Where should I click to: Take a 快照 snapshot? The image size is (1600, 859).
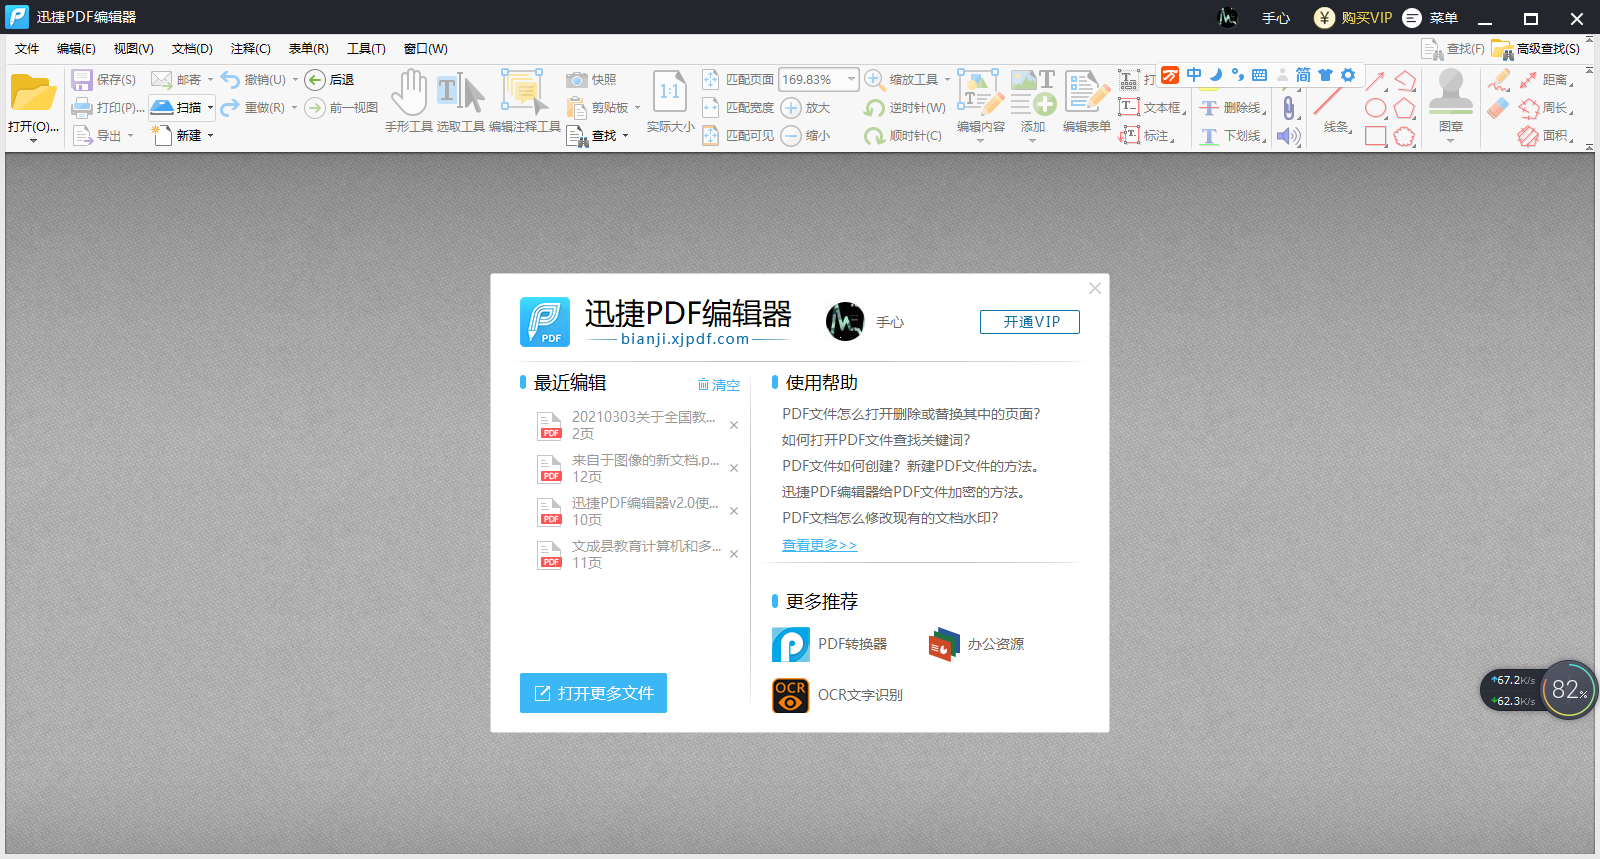click(591, 80)
